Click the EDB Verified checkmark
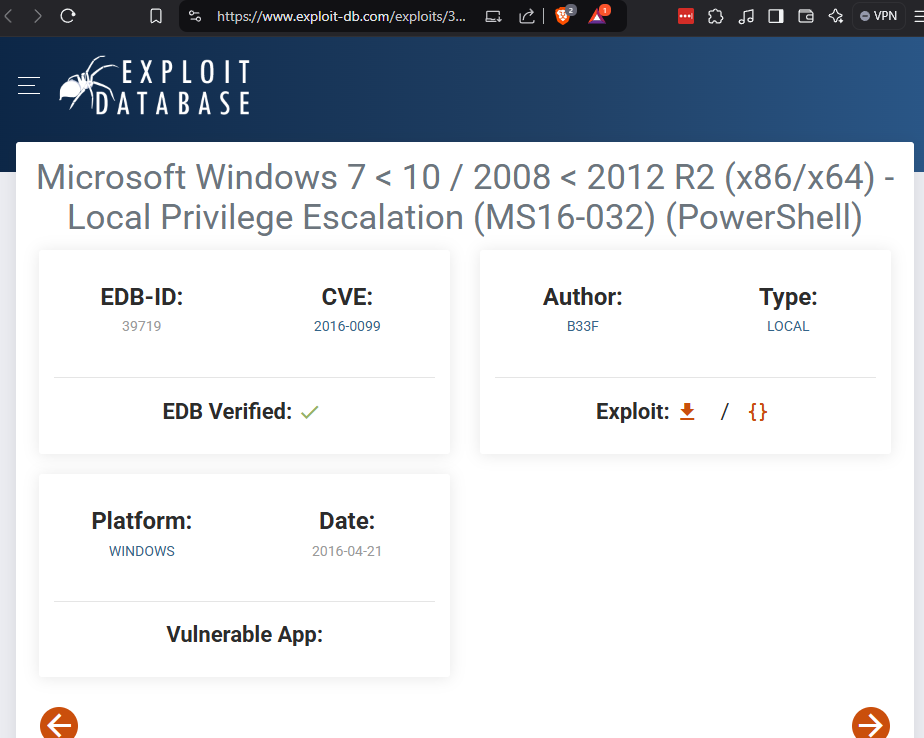The height and width of the screenshot is (738, 924). coord(310,412)
